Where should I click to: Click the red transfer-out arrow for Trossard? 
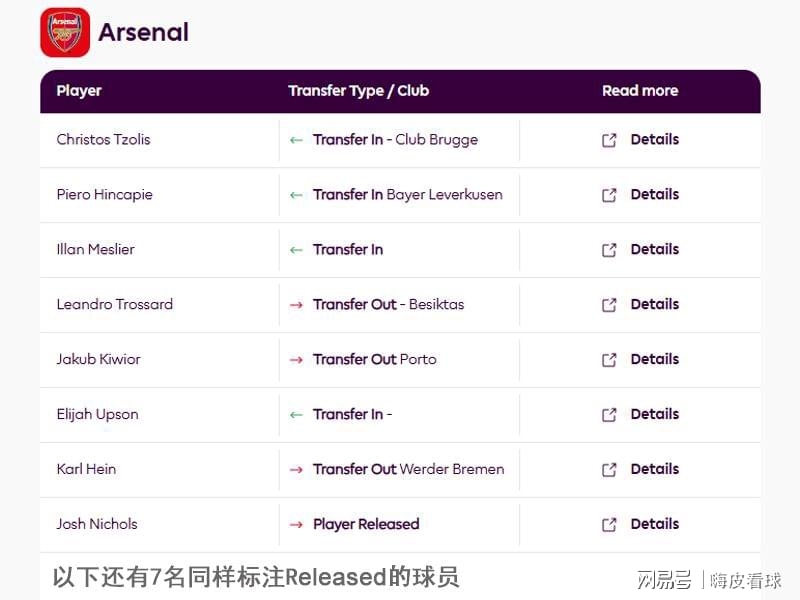[296, 305]
